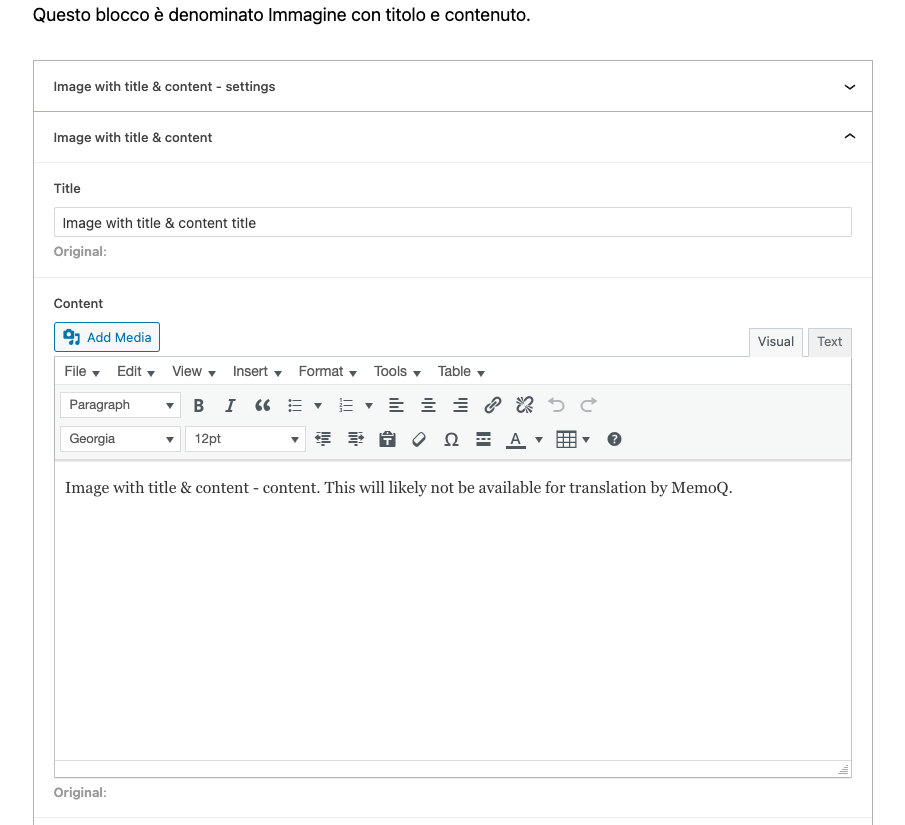Open the Insert menu
Screen dimensions: 905x825
[257, 371]
